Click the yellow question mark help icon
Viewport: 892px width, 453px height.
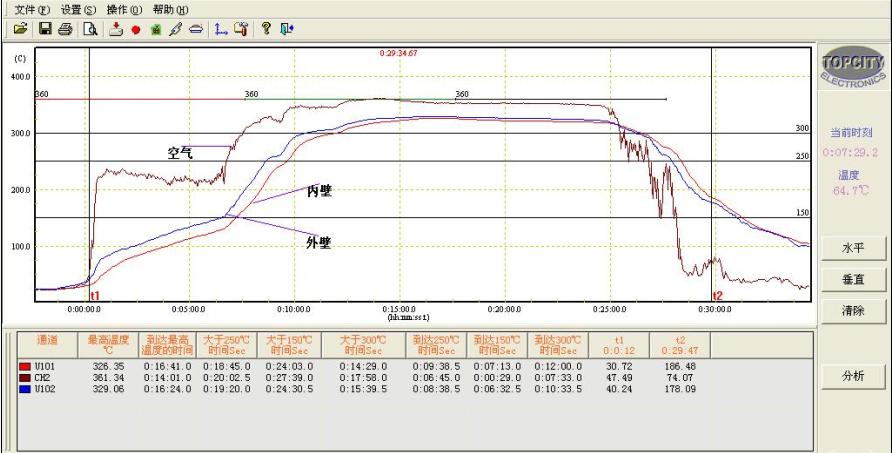(x=267, y=29)
